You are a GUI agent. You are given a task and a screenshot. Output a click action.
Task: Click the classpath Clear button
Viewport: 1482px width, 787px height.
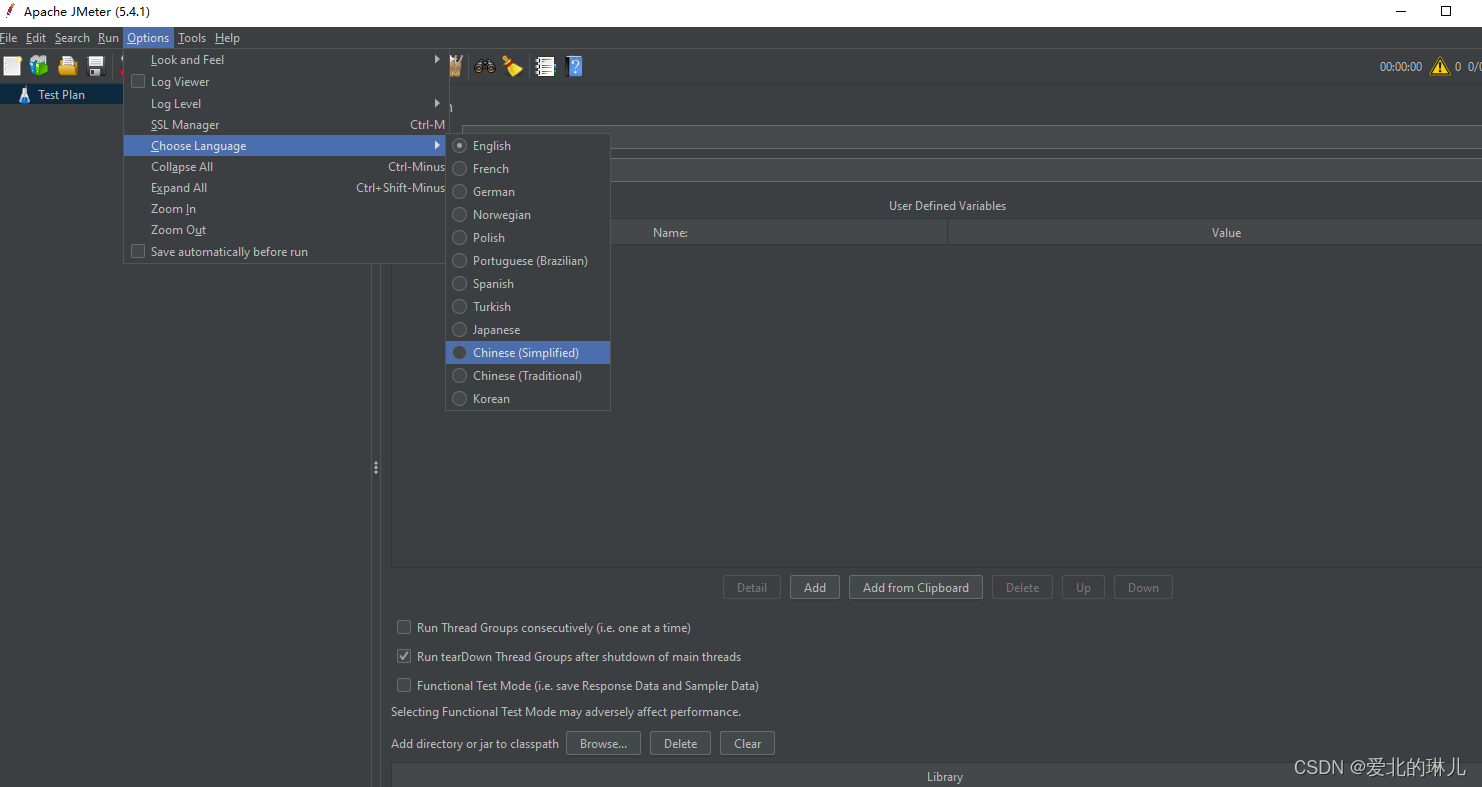point(747,743)
